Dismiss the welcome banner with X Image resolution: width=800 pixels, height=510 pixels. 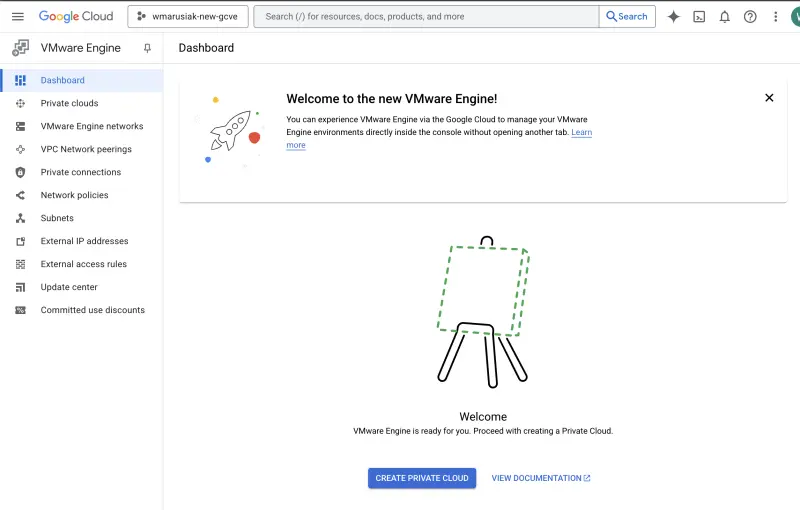pyautogui.click(x=769, y=98)
